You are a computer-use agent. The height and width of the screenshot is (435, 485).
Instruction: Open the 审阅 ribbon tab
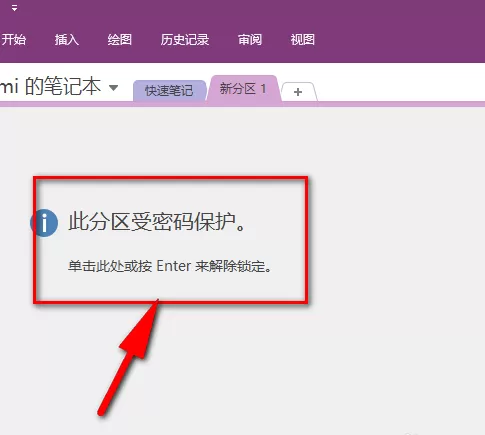coord(250,40)
